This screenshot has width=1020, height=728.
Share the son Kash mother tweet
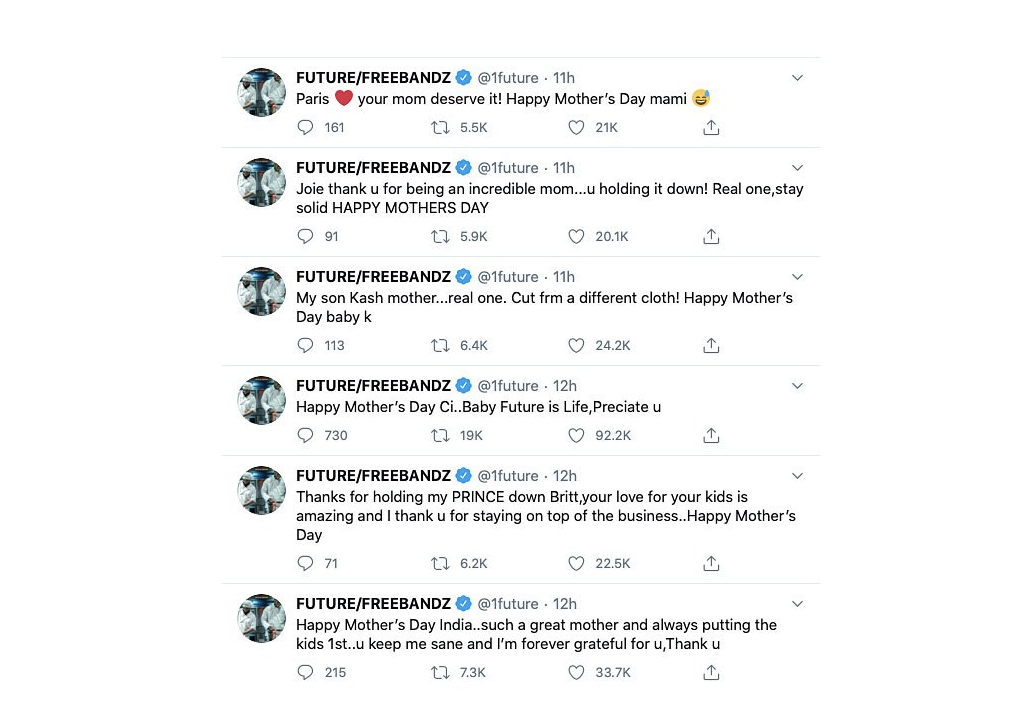(x=711, y=346)
